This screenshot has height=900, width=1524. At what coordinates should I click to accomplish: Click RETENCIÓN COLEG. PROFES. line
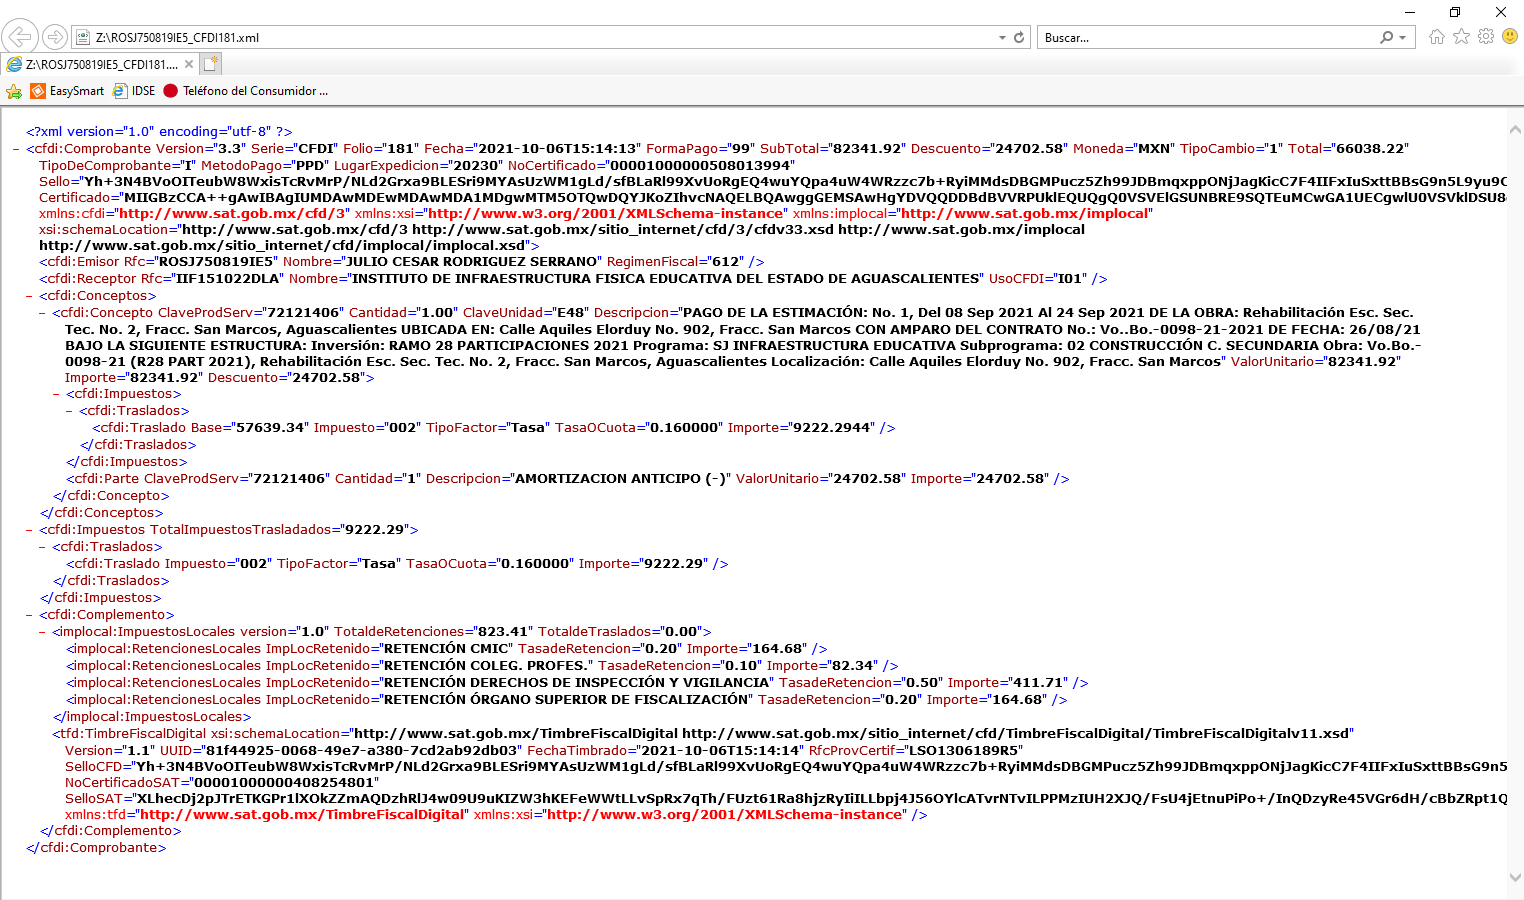pos(482,666)
